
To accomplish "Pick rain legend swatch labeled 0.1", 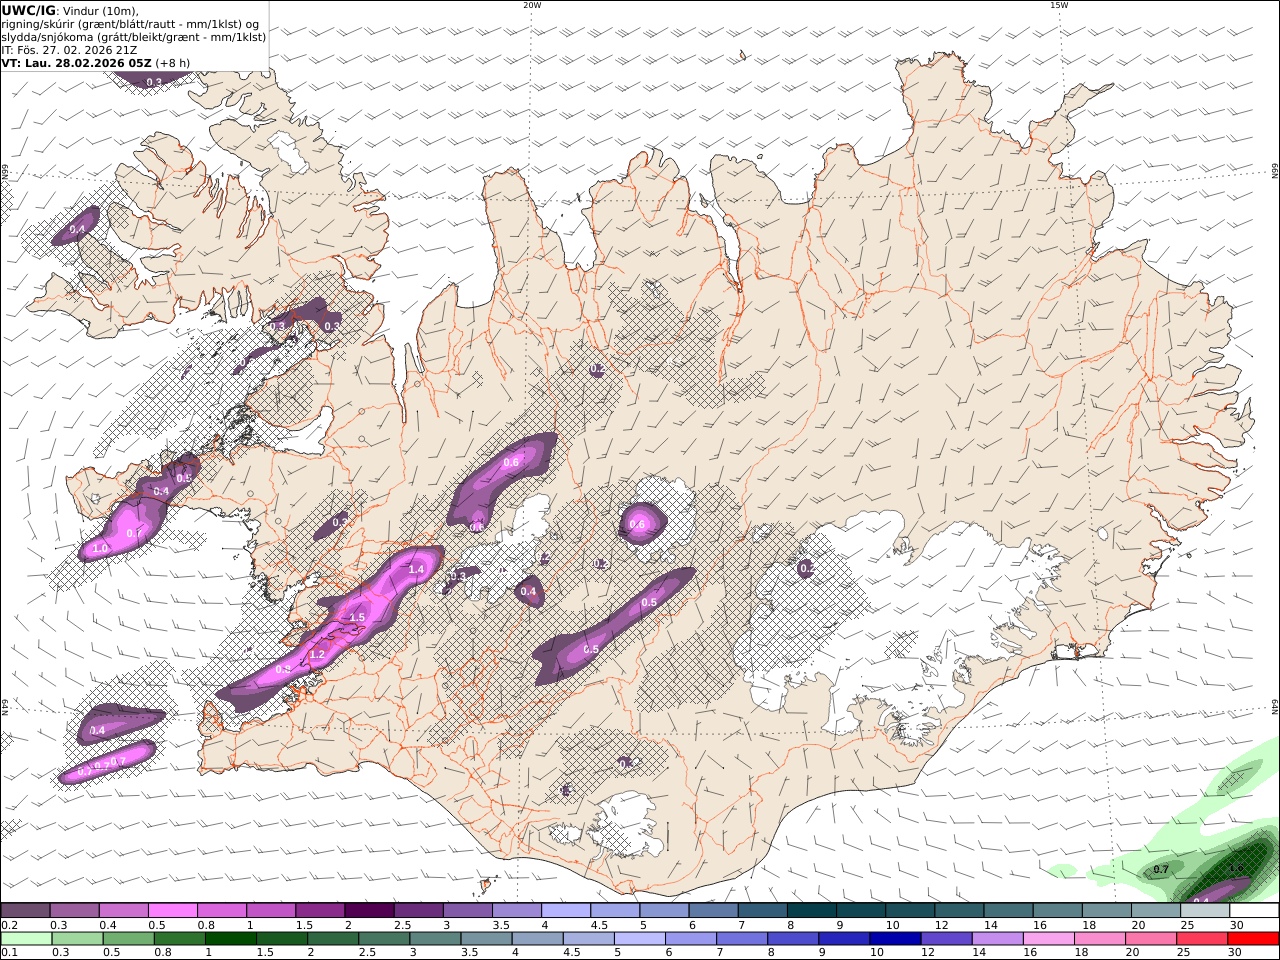I will 26,939.
